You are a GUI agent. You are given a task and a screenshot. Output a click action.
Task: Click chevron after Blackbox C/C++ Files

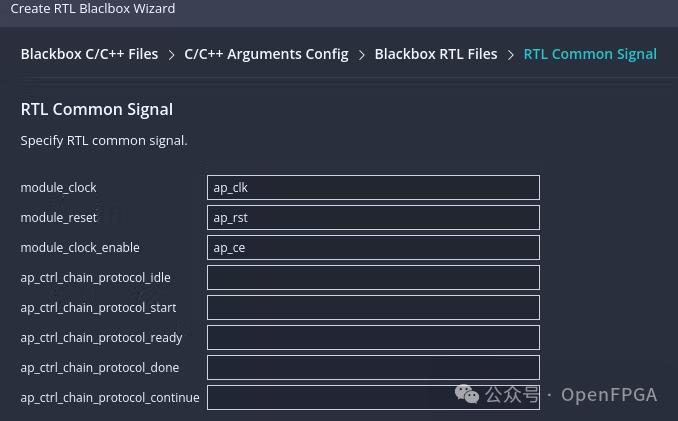coord(172,55)
